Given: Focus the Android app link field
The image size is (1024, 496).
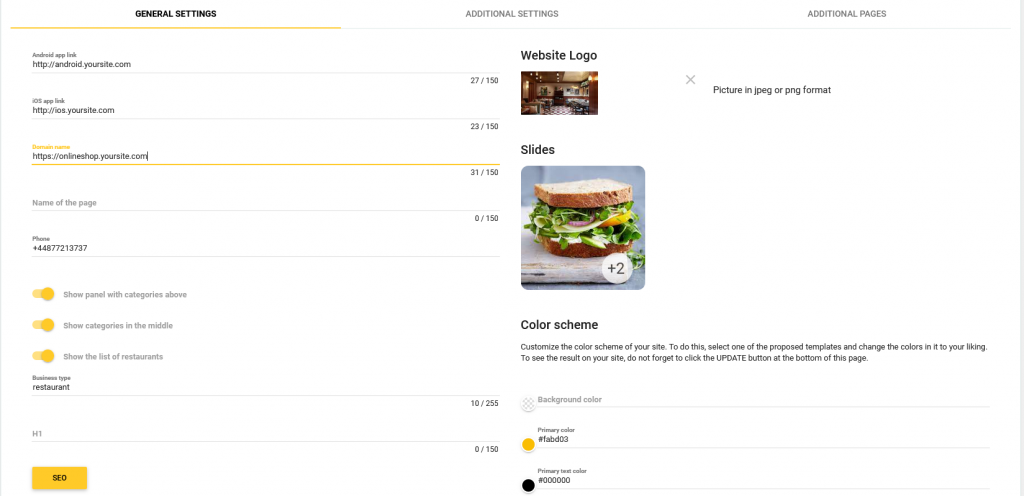Looking at the screenshot, I should coord(265,64).
